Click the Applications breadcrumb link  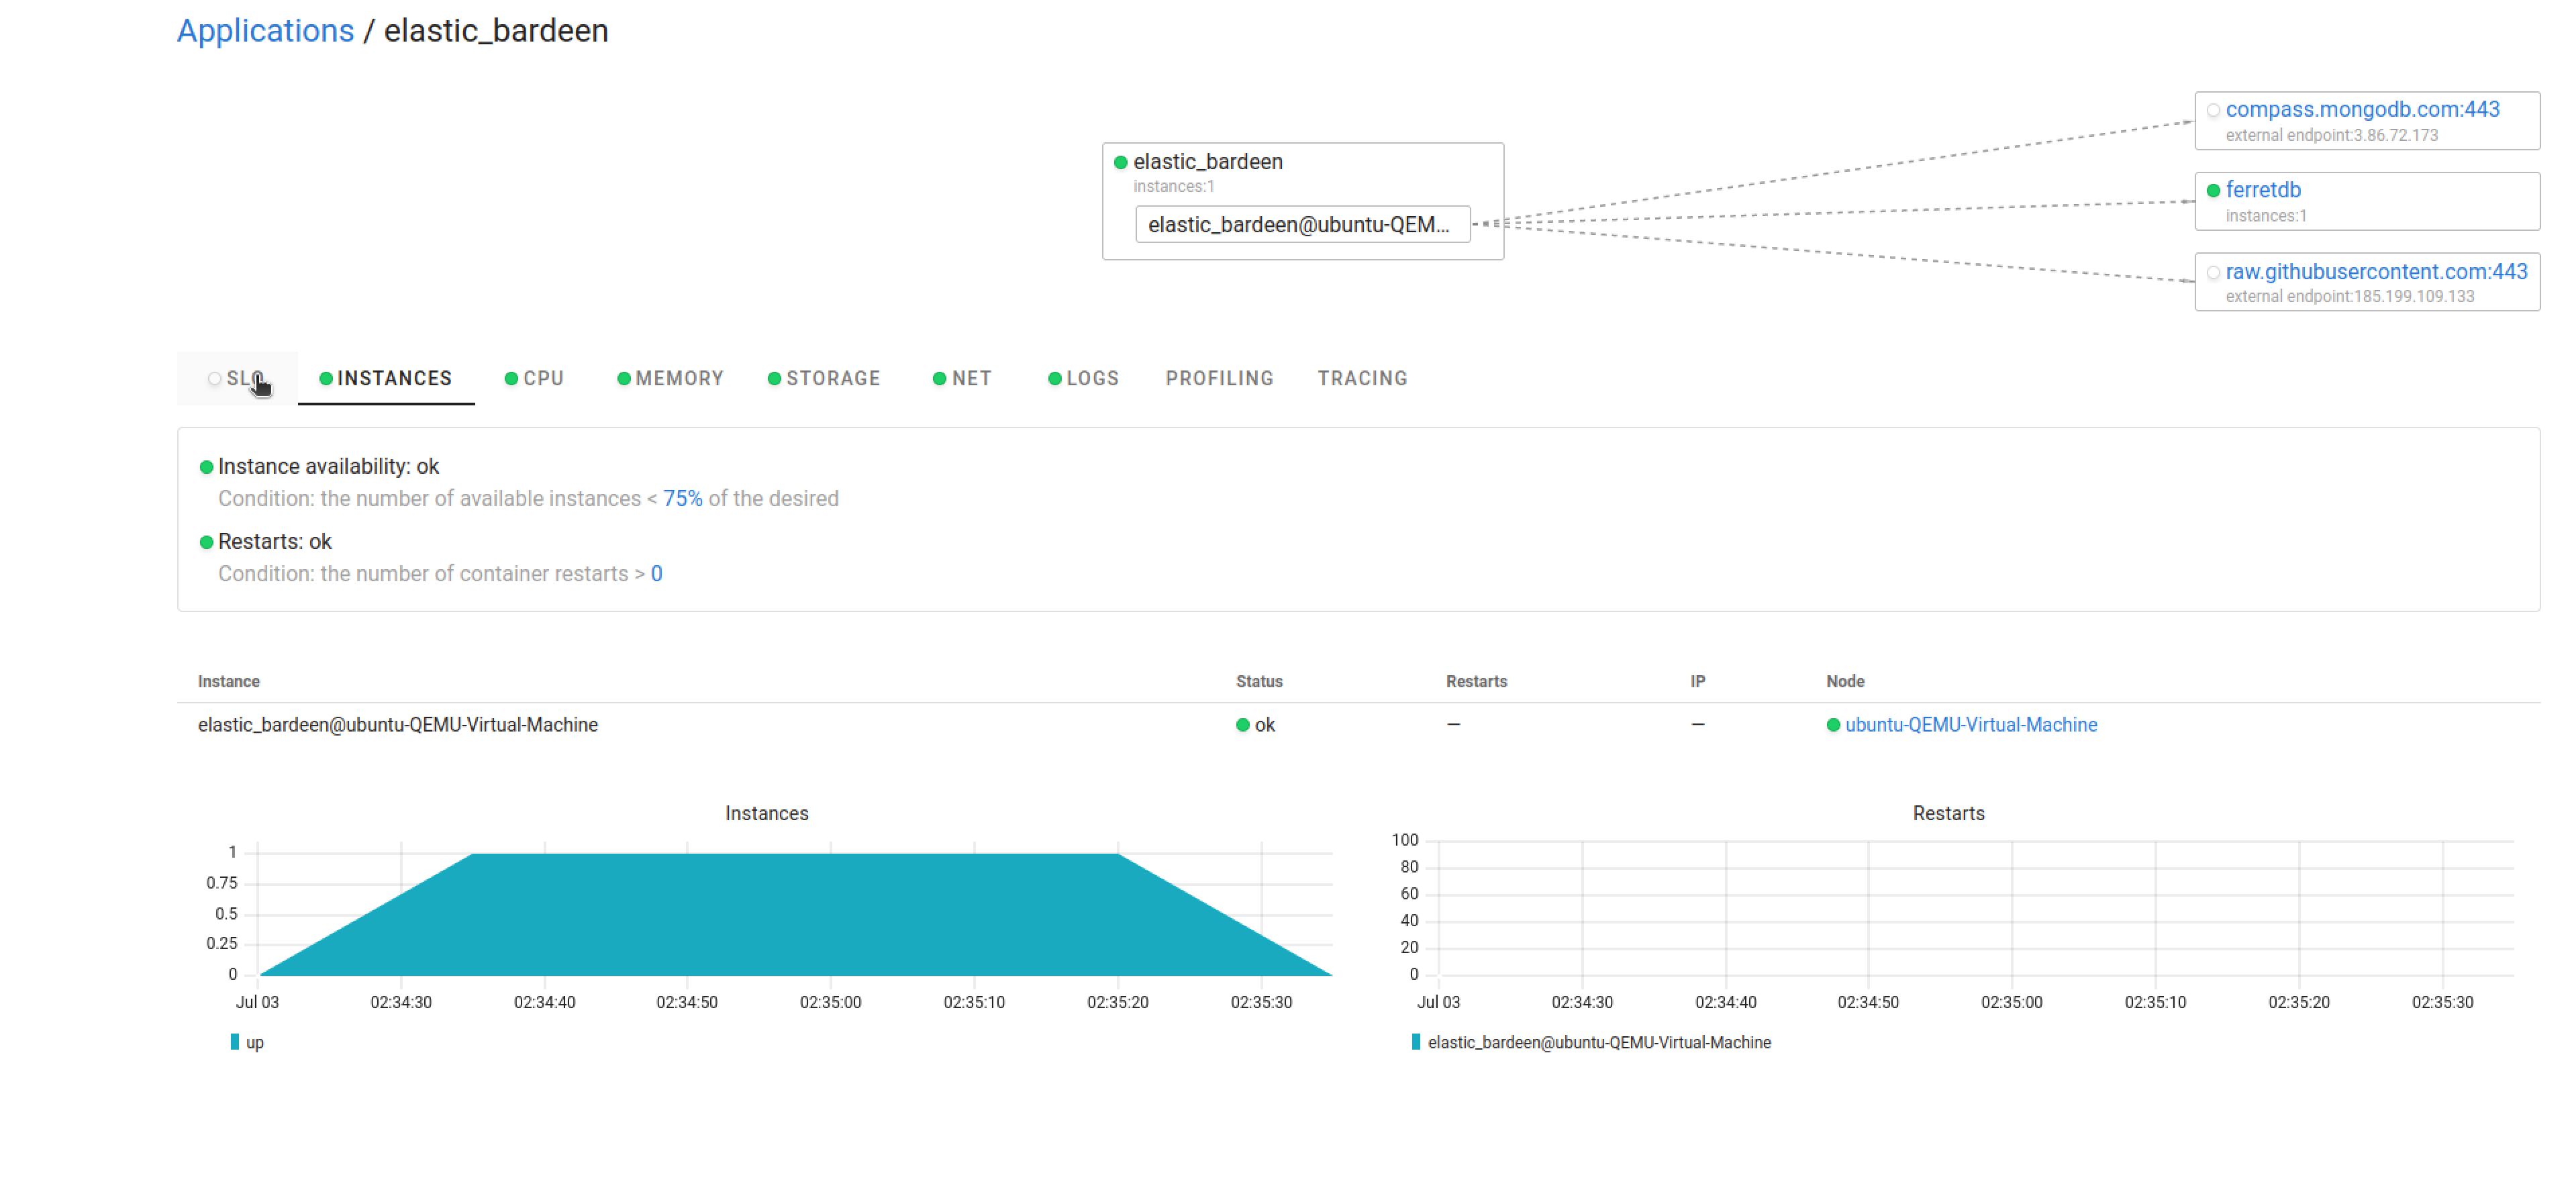pyautogui.click(x=264, y=30)
